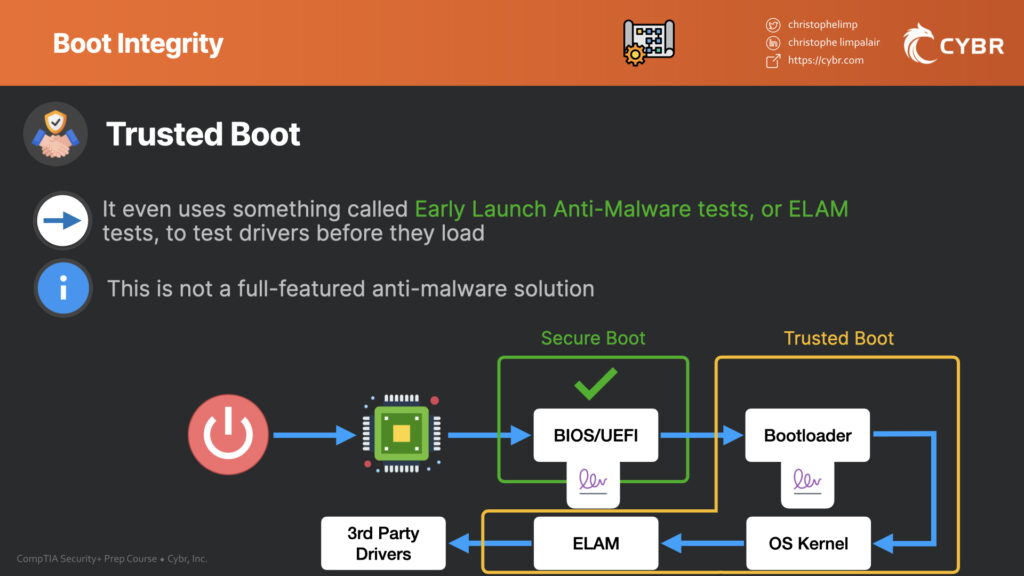1024x576 pixels.
Task: Click the Cybr dragon logo
Action: [920, 44]
